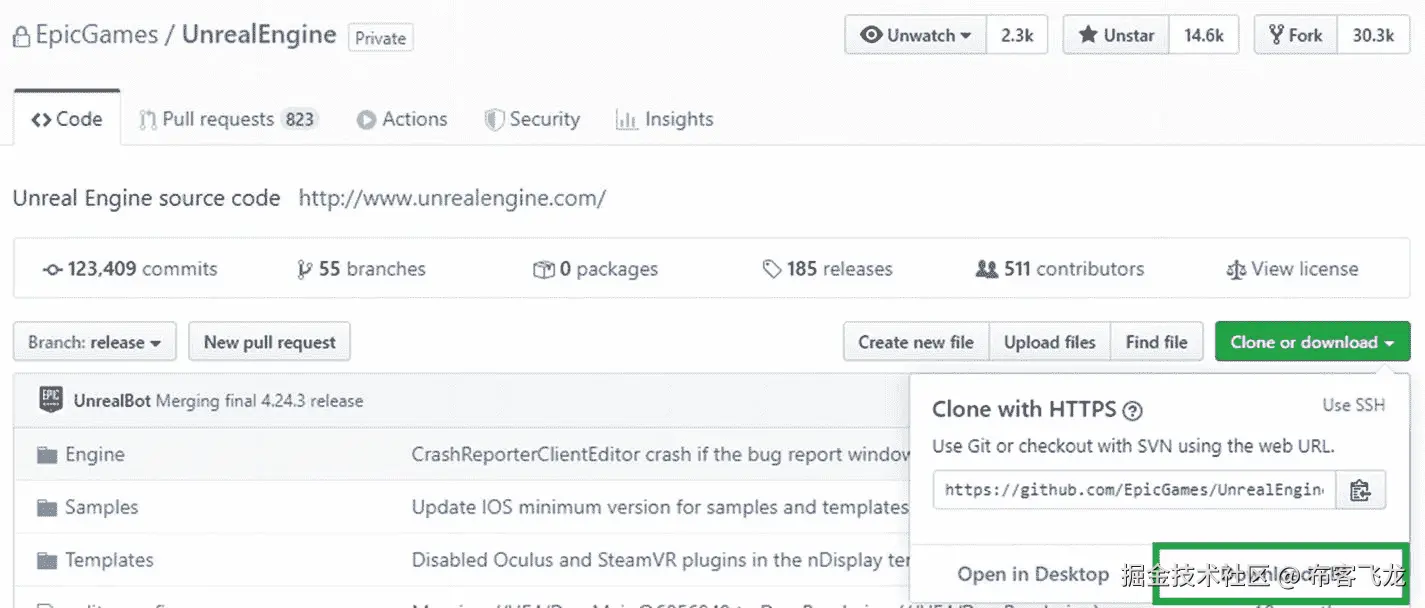View the 511 contributors page
The image size is (1425, 608).
1060,269
